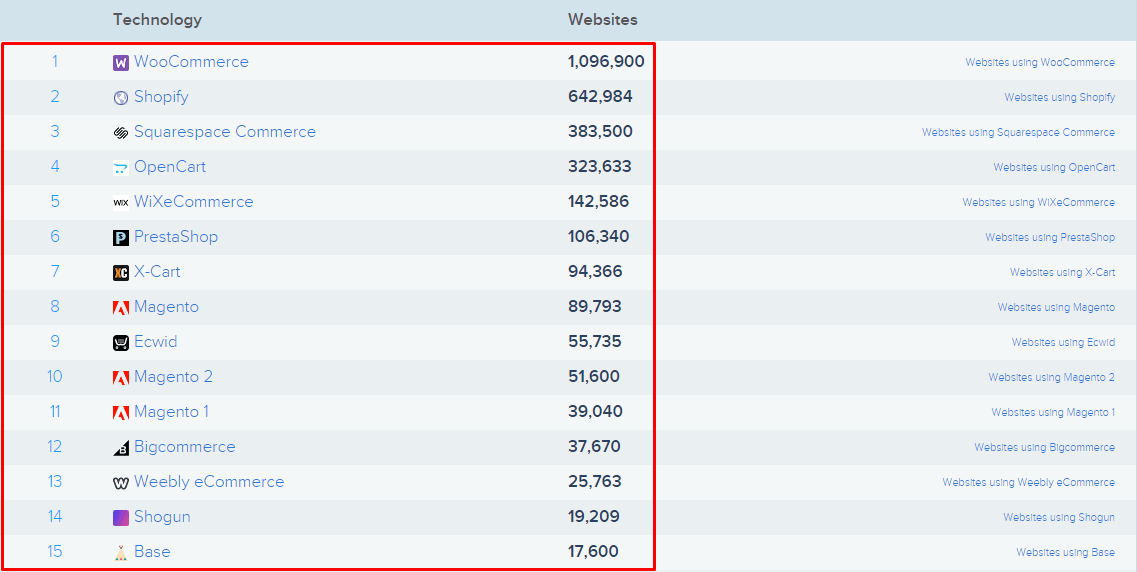The height and width of the screenshot is (572, 1137).
Task: Open the Magento technology link in row 8
Action: (x=166, y=307)
